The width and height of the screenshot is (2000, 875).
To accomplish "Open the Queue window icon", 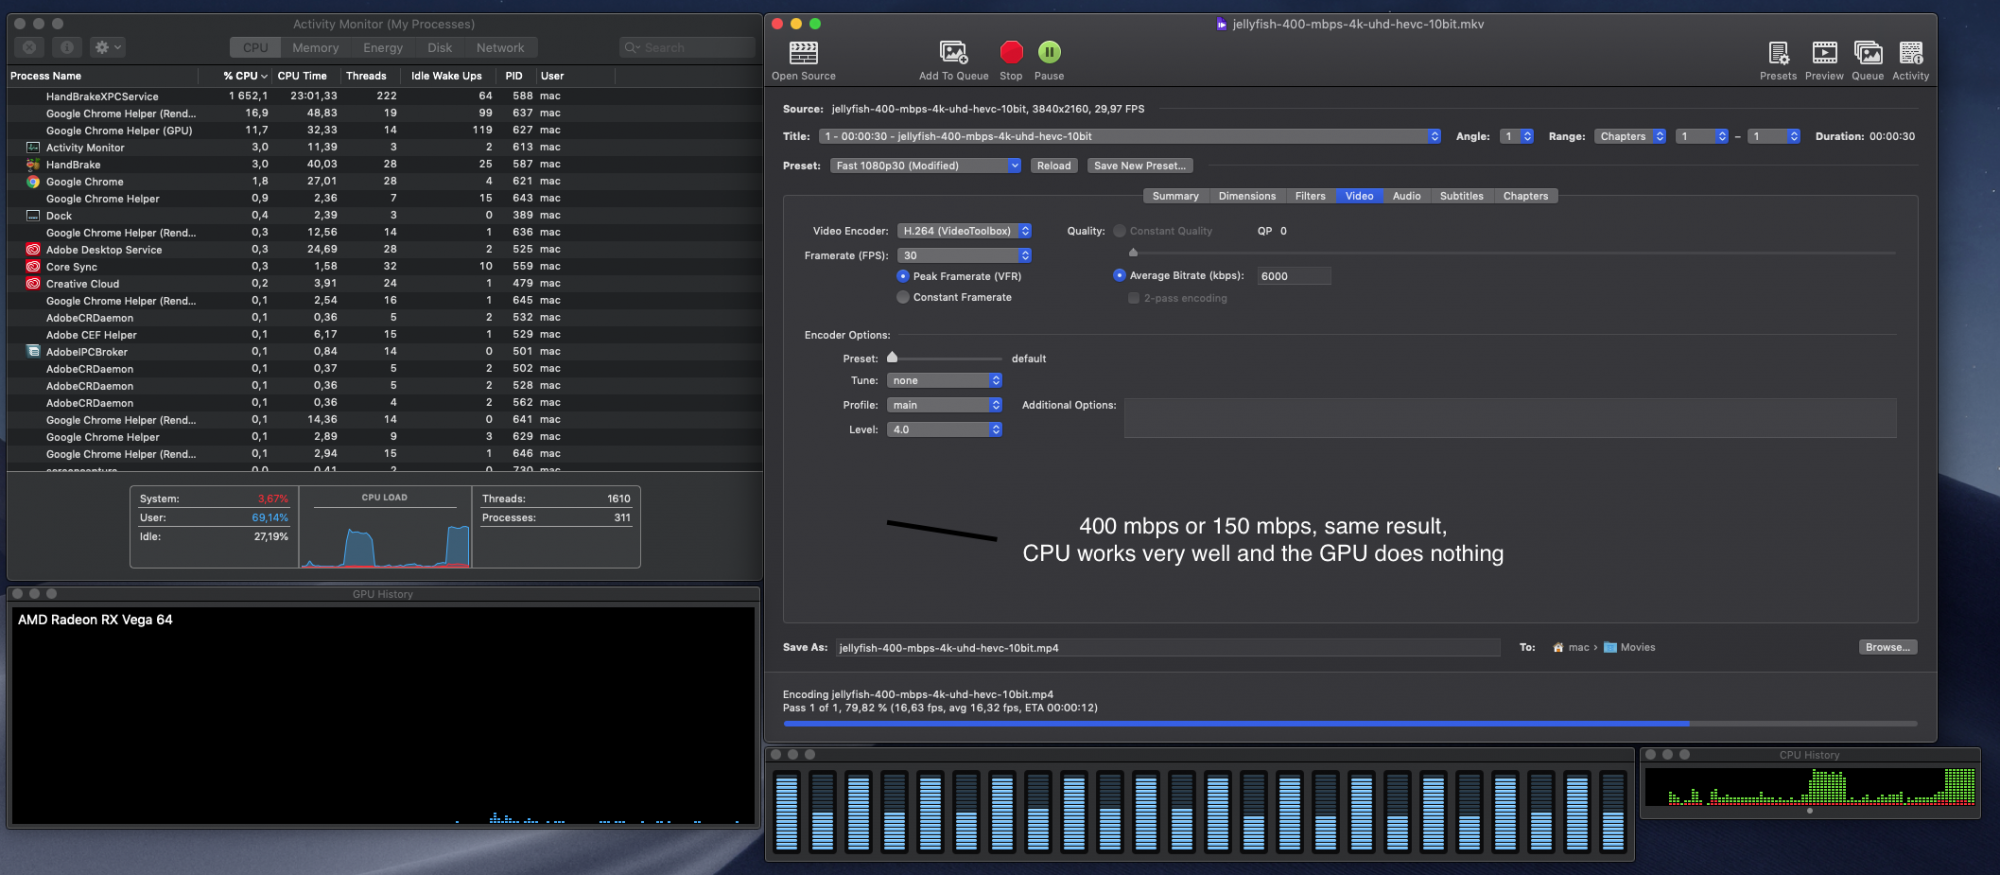I will [1867, 52].
